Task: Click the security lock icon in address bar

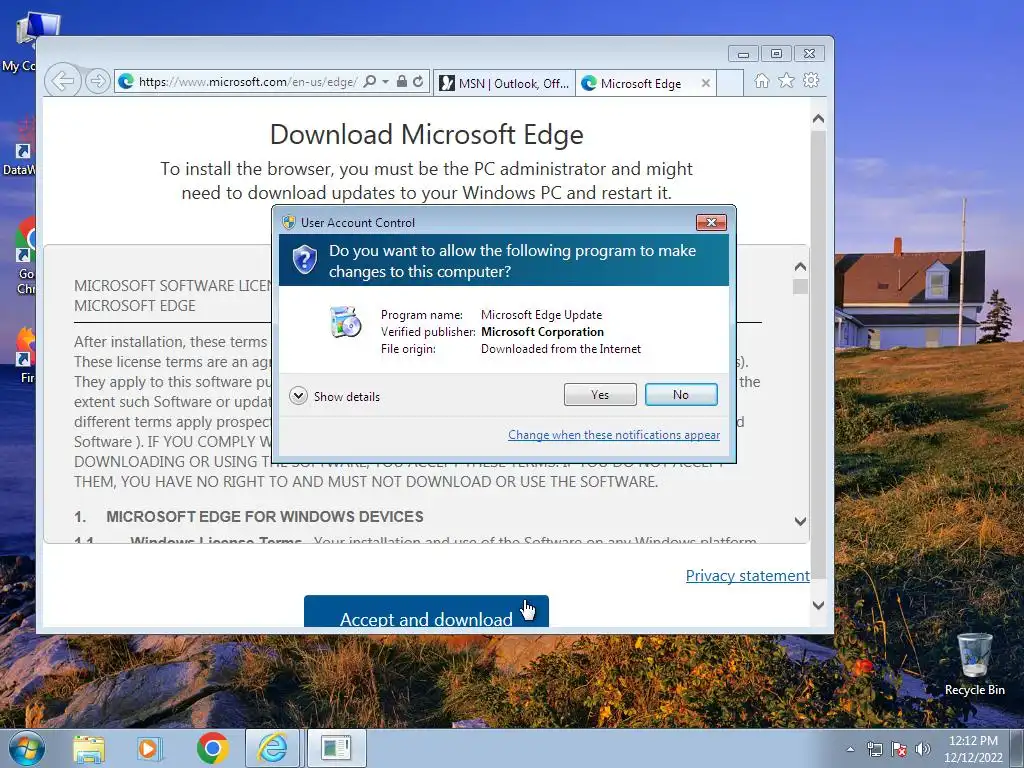Action: click(x=402, y=82)
